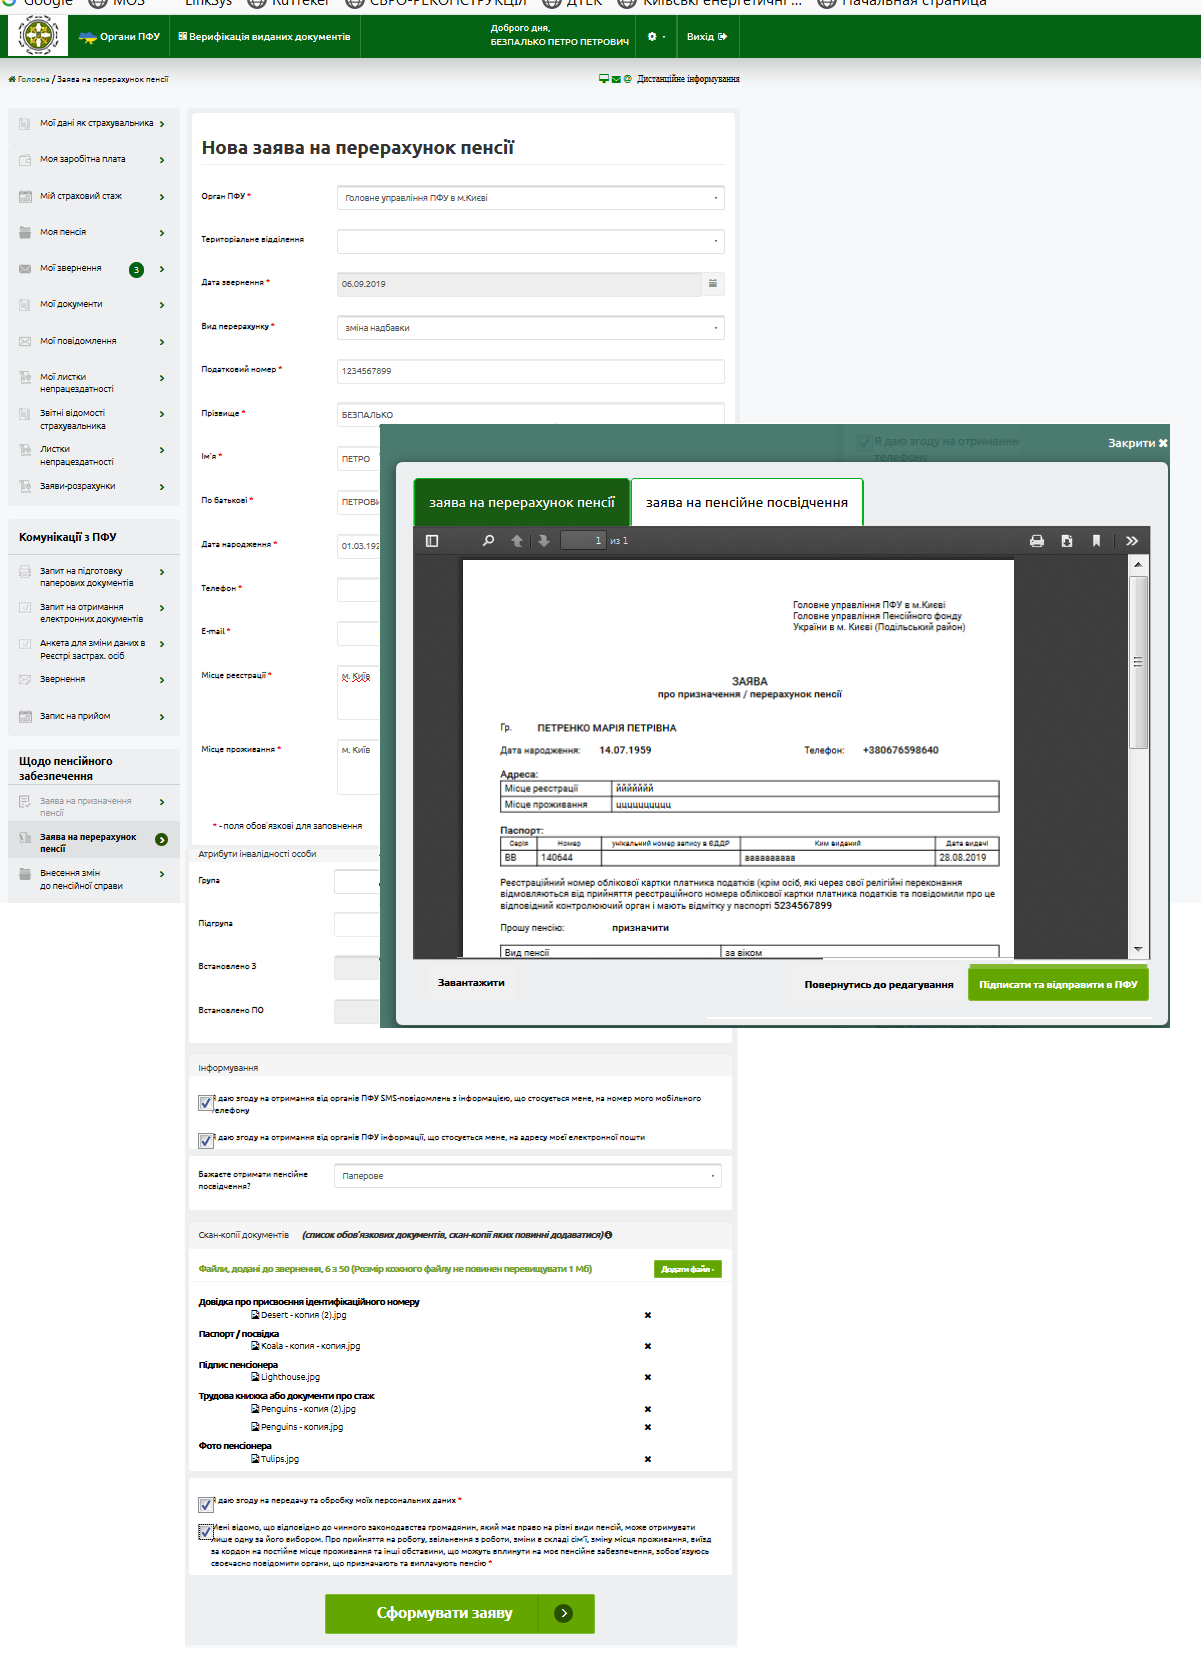Screen dimensions: 1201x1653
Task: Open the Вид перерахунку dropdown
Action: click(530, 328)
